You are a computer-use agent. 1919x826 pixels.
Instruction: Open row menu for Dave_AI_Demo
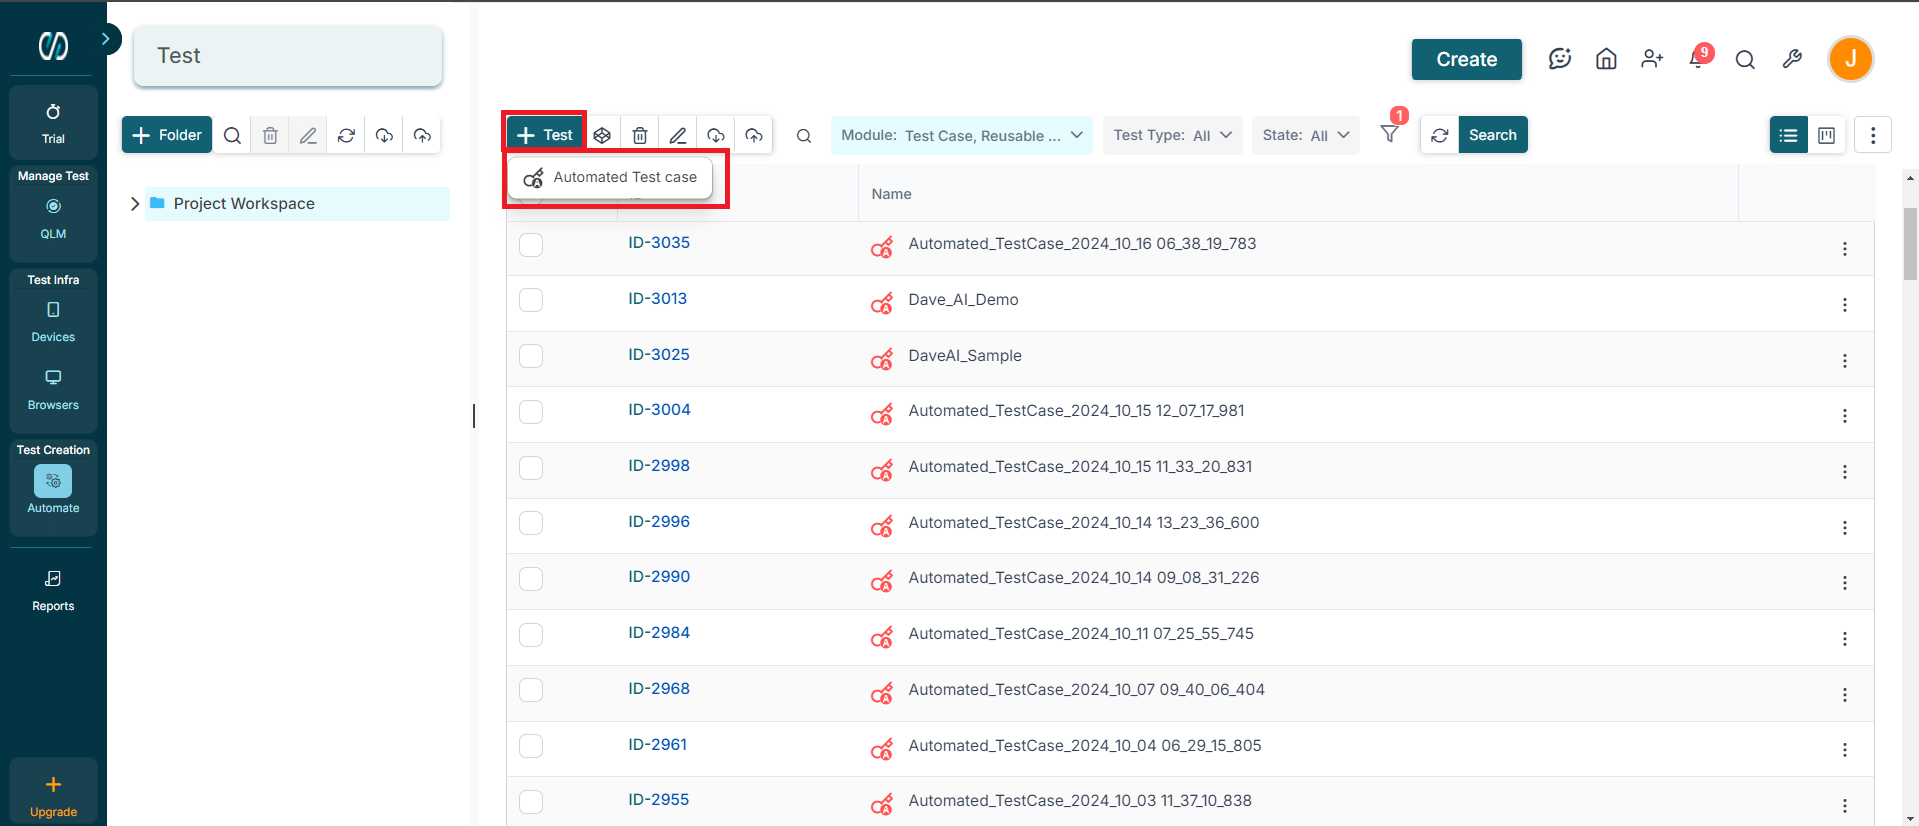coord(1845,305)
